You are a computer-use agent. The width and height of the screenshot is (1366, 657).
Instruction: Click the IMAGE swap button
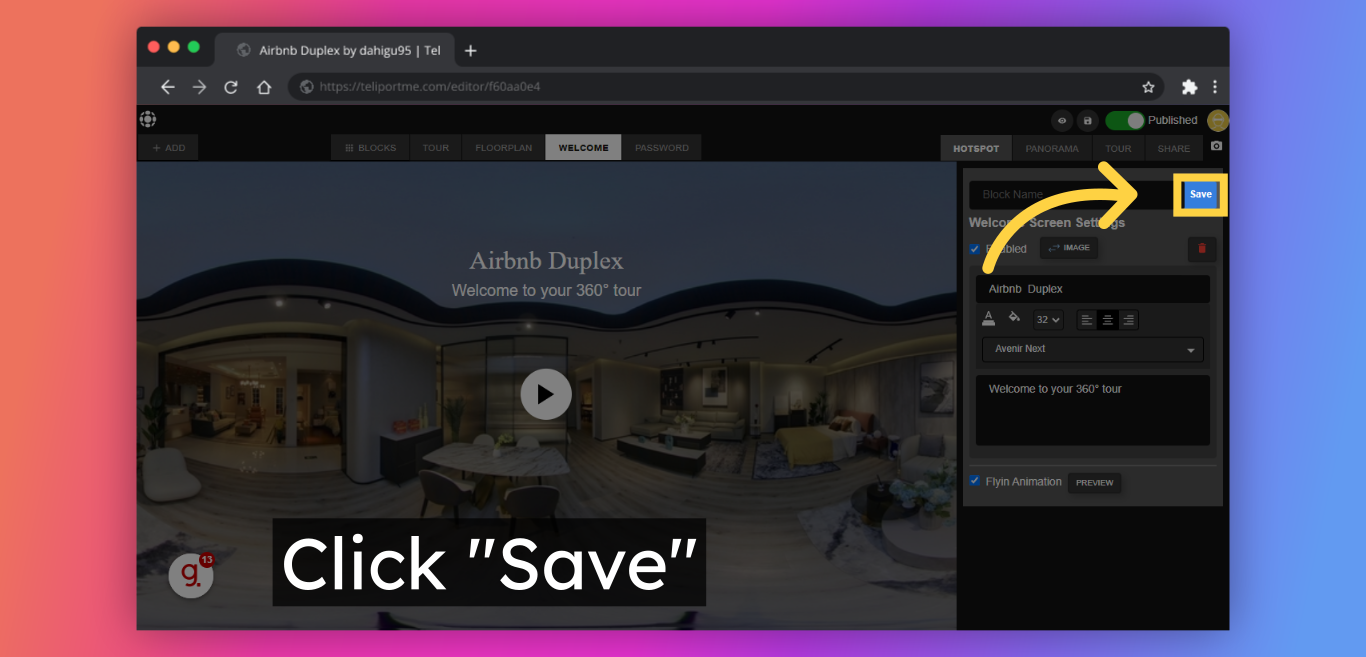pyautogui.click(x=1069, y=248)
